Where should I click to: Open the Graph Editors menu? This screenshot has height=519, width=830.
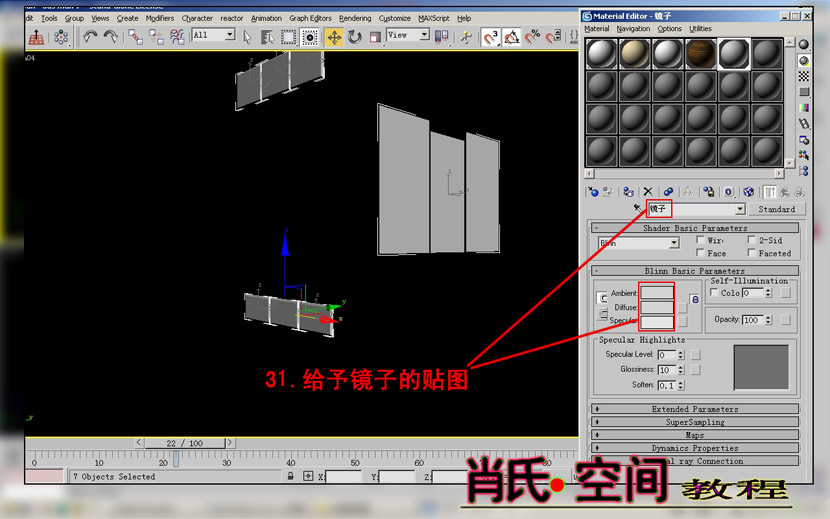point(310,18)
